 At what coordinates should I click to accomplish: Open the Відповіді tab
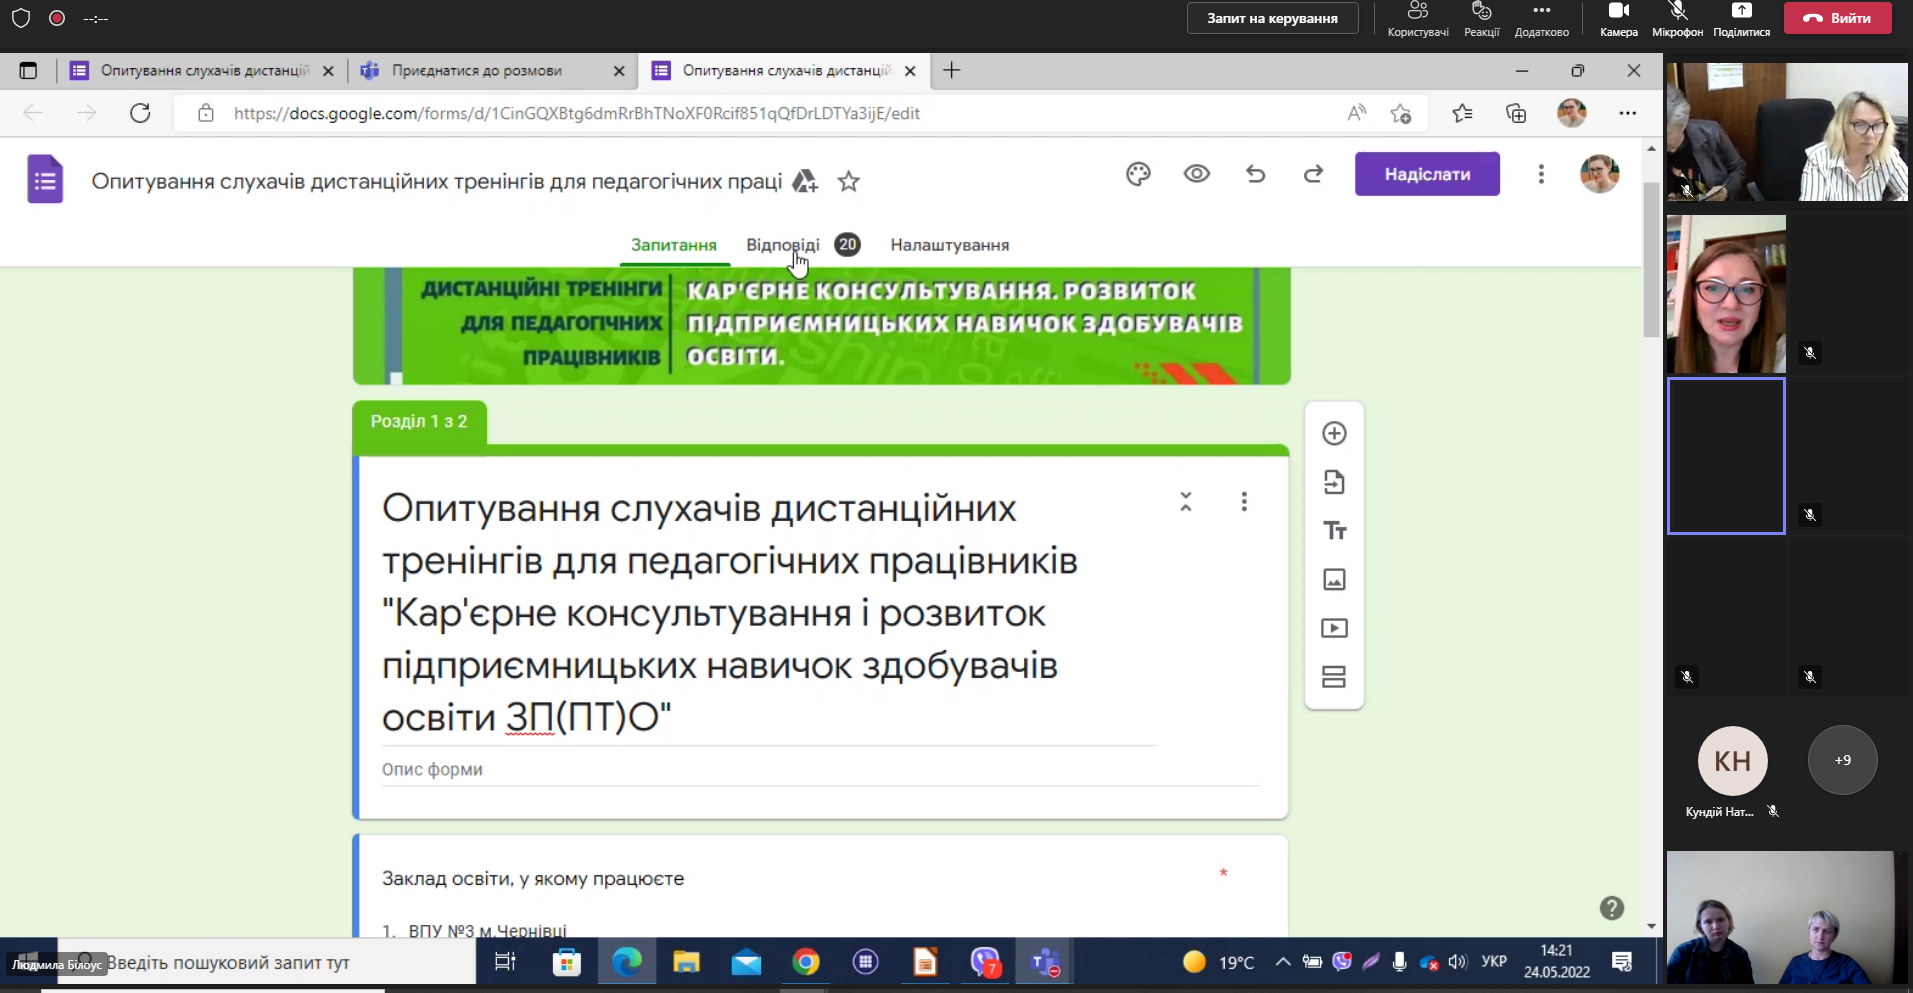point(783,245)
